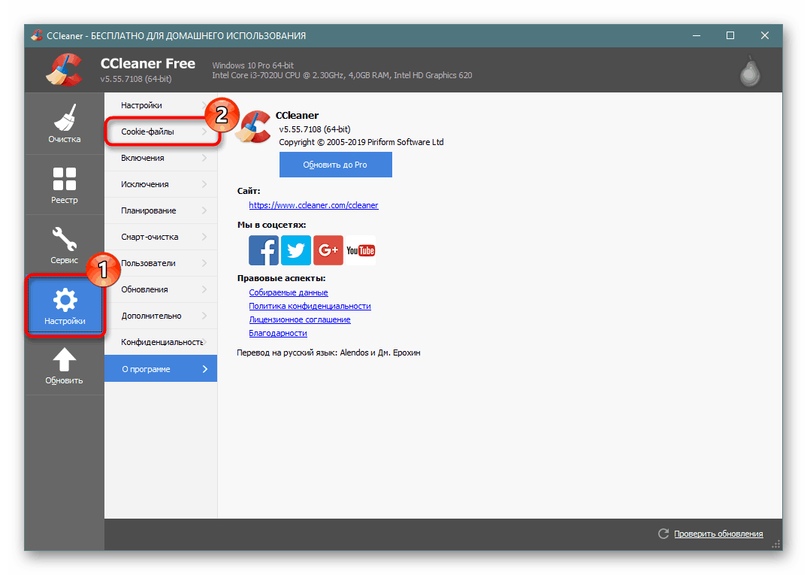Viewport: 807px width, 575px height.
Task: Open Смарт-очистка settings page
Action: click(x=161, y=236)
